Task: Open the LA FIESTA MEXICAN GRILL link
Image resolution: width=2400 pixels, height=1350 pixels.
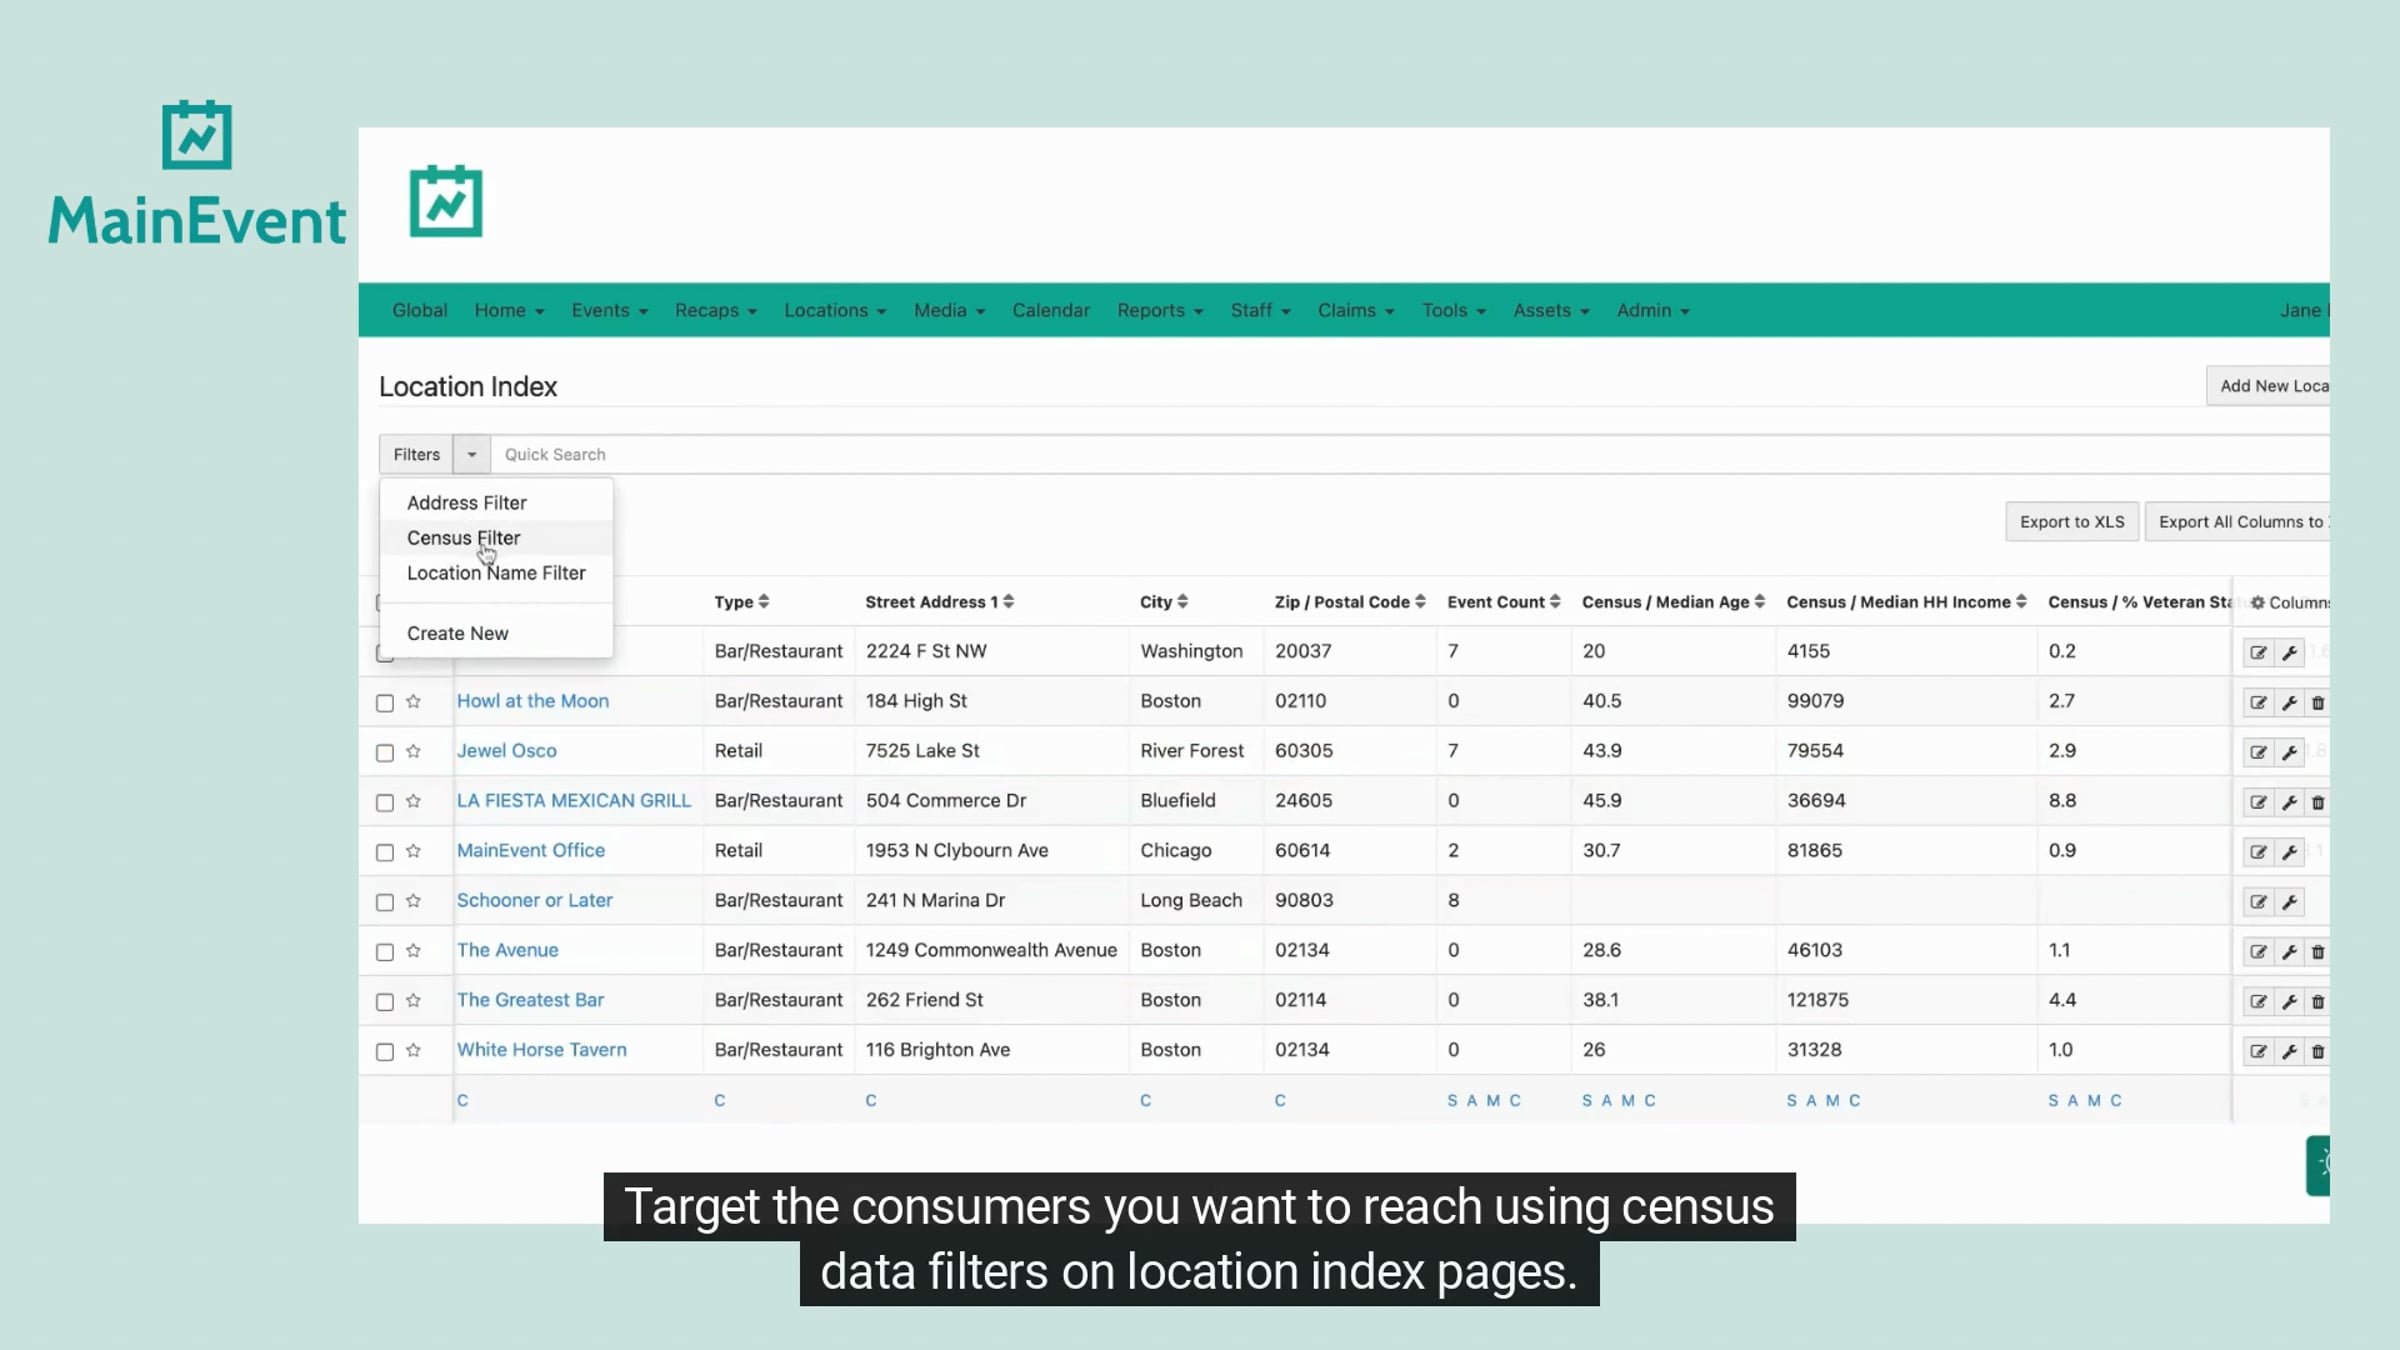Action: point(574,801)
